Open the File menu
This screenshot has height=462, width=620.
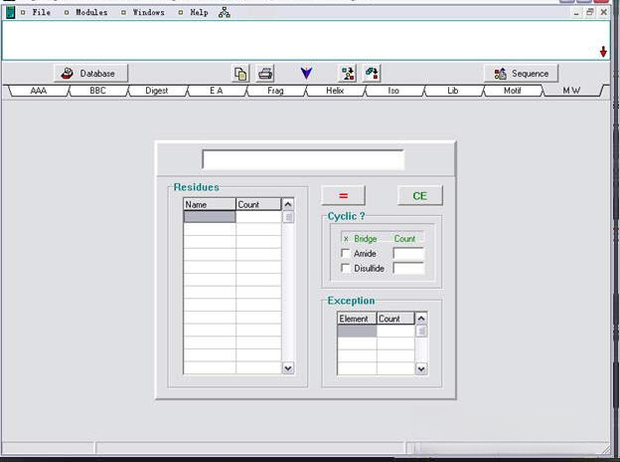[41, 13]
